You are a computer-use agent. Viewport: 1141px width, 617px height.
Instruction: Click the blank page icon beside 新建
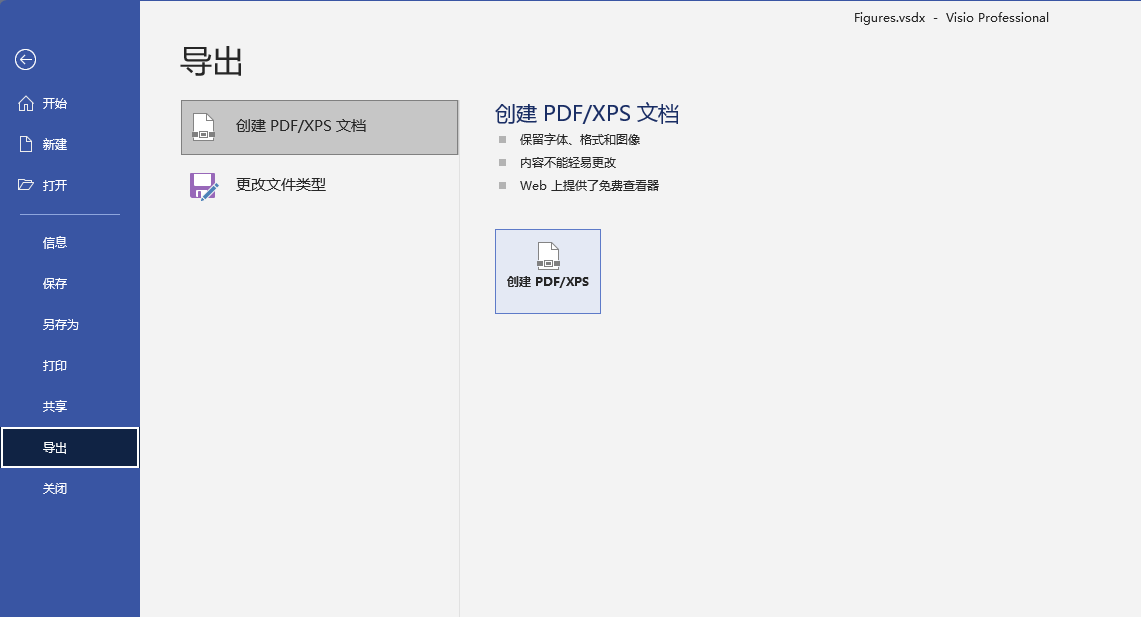pyautogui.click(x=25, y=144)
